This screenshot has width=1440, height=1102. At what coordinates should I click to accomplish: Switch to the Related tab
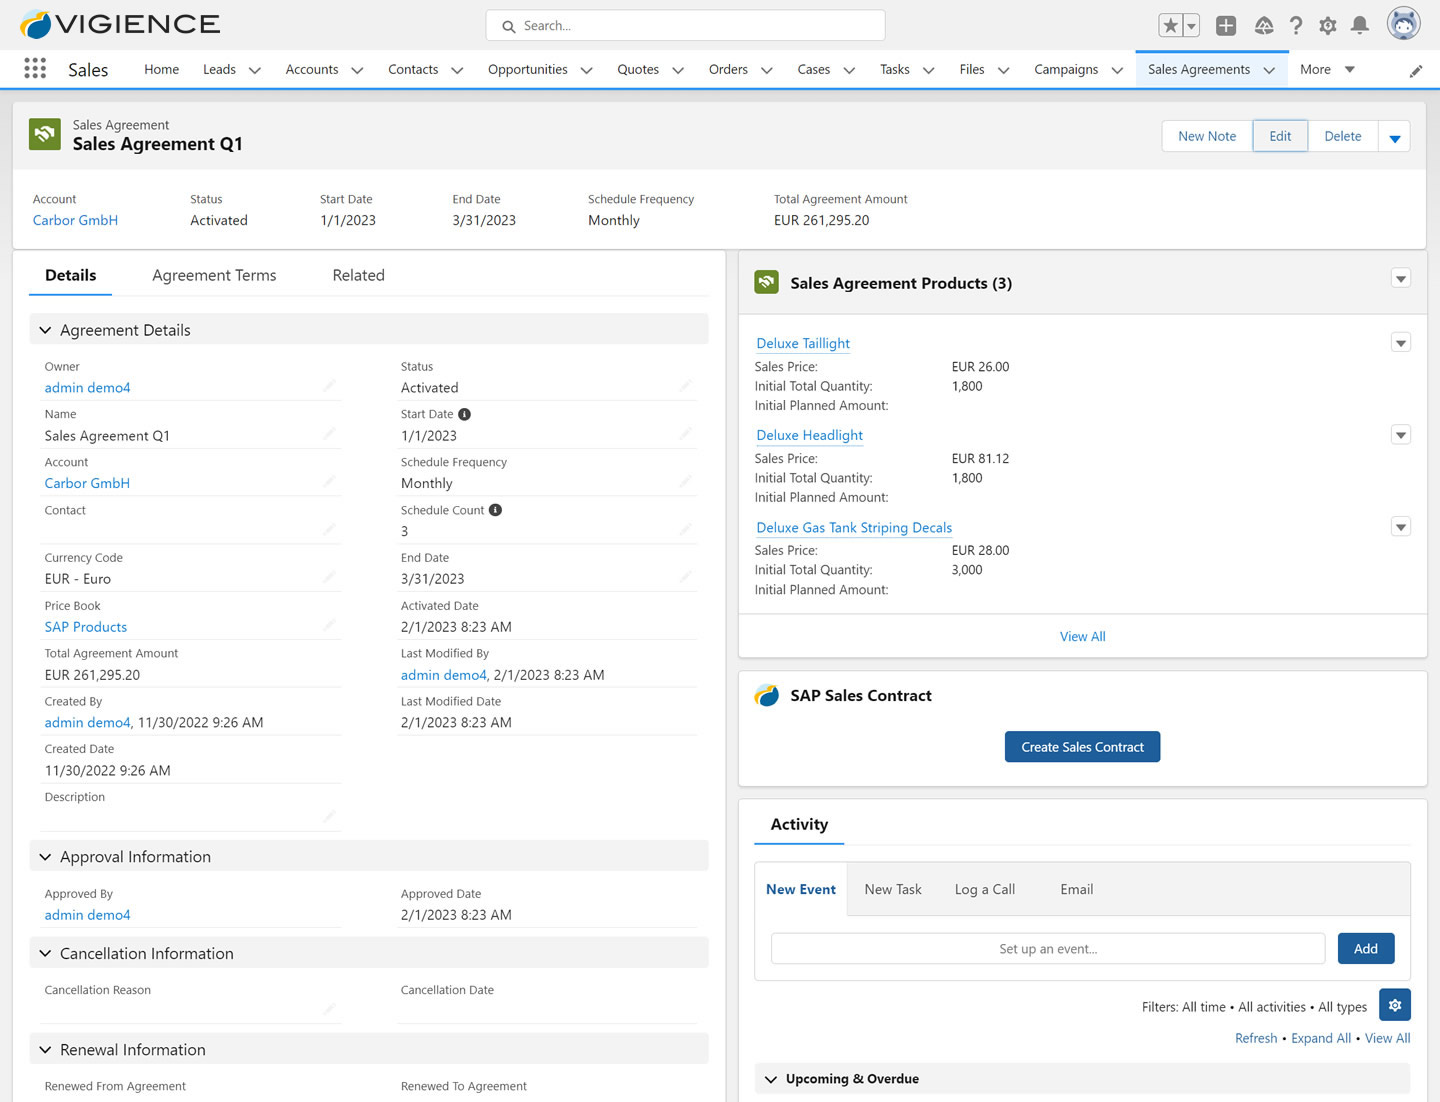tap(358, 275)
